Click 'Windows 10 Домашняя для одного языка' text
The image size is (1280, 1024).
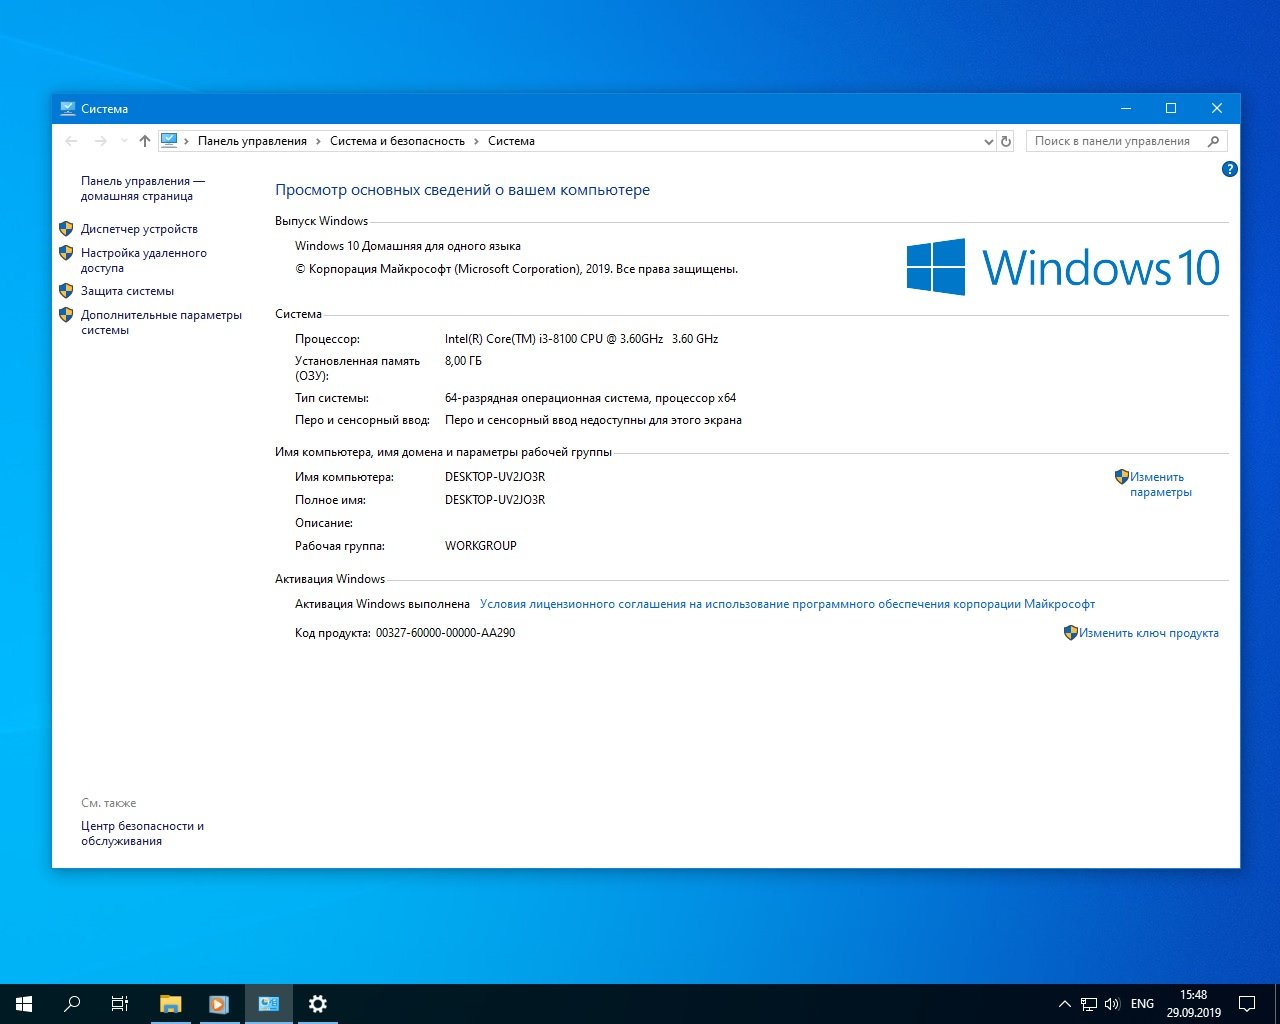(x=407, y=246)
